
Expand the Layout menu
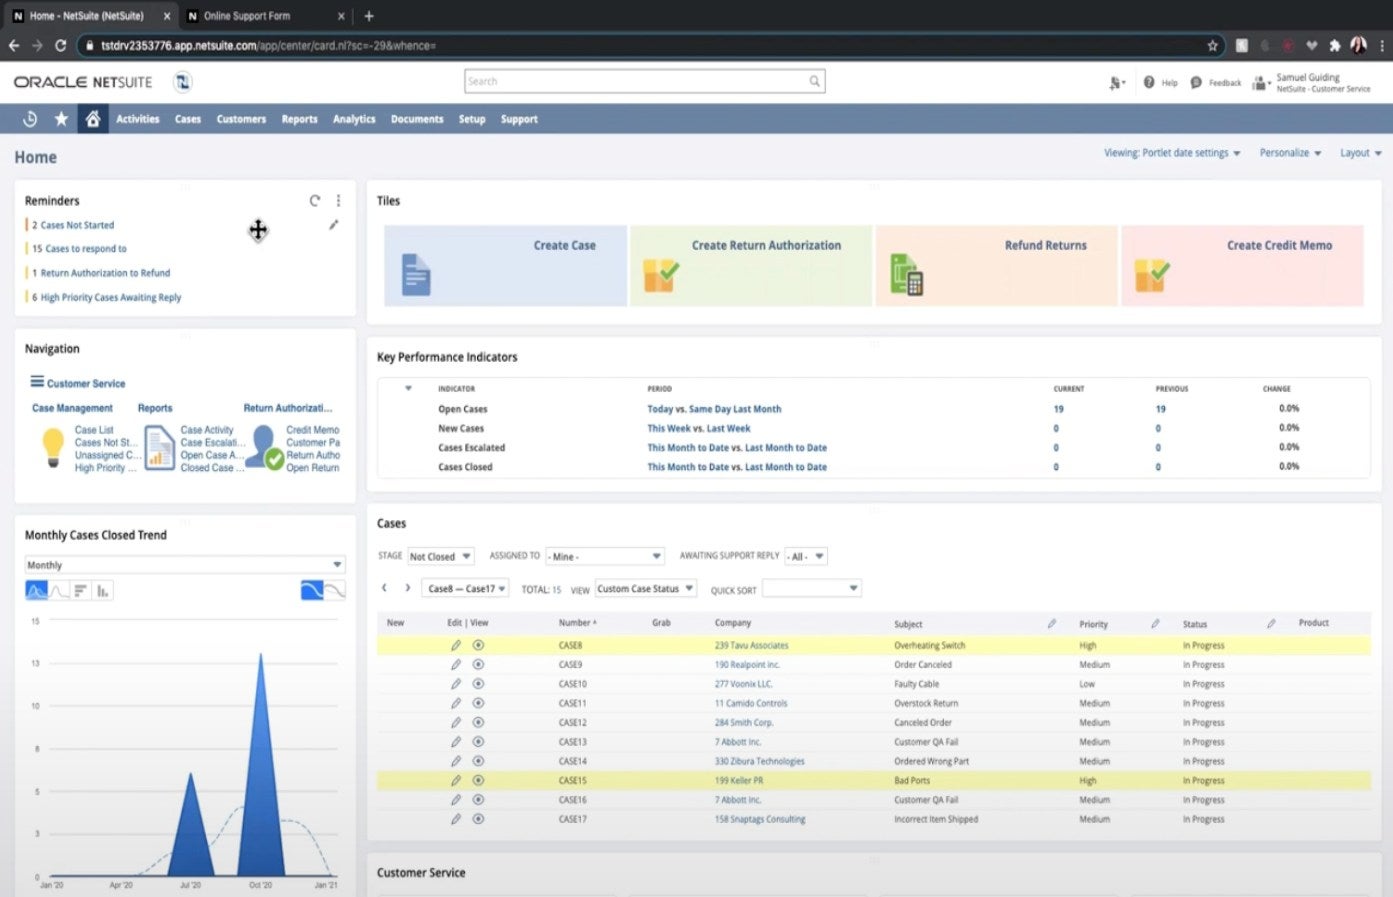coord(1361,153)
